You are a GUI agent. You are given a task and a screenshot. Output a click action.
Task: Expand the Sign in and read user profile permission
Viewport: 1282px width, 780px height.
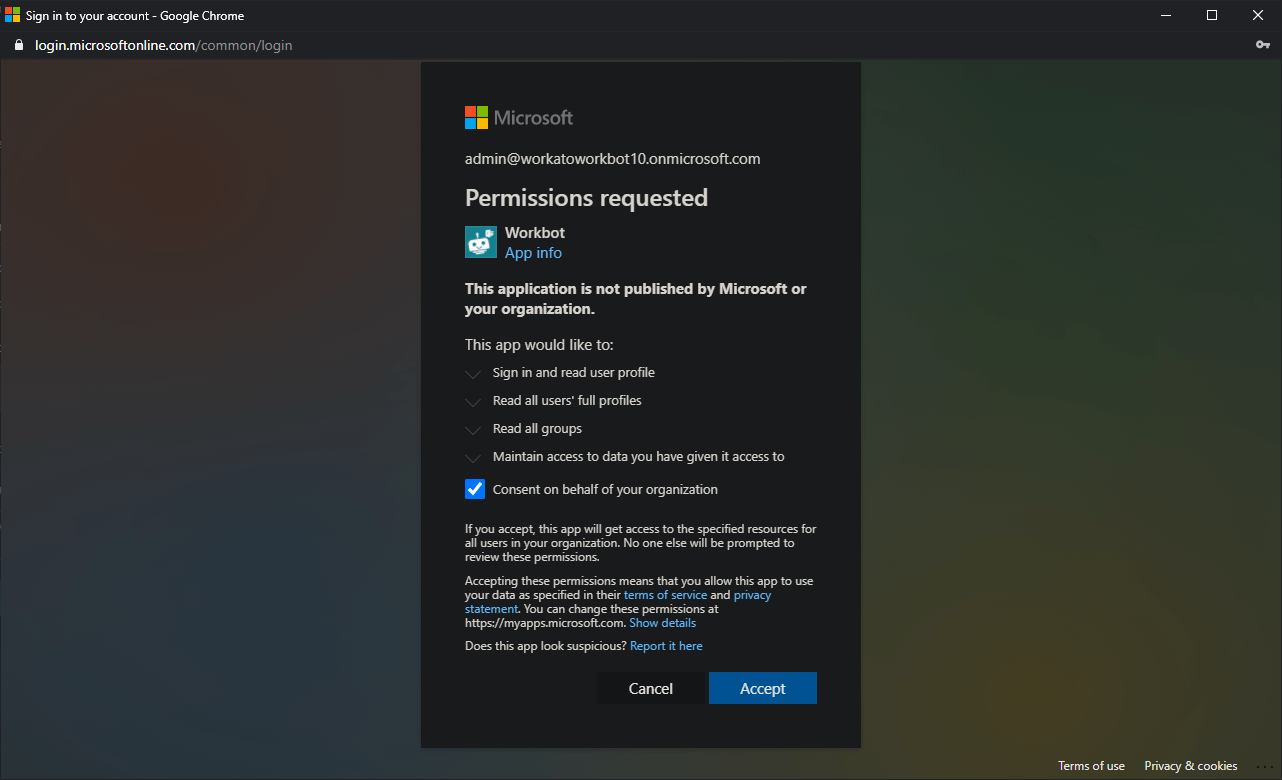click(472, 373)
